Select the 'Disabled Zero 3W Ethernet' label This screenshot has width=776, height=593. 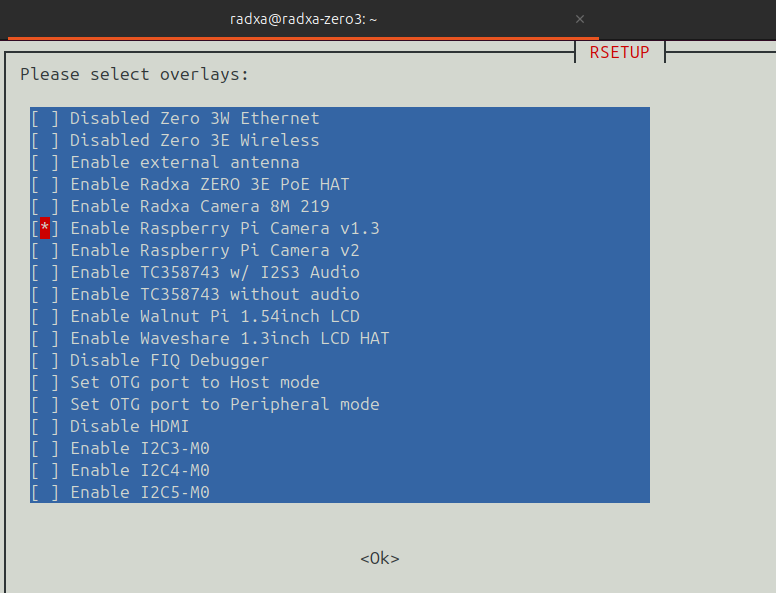pos(194,119)
